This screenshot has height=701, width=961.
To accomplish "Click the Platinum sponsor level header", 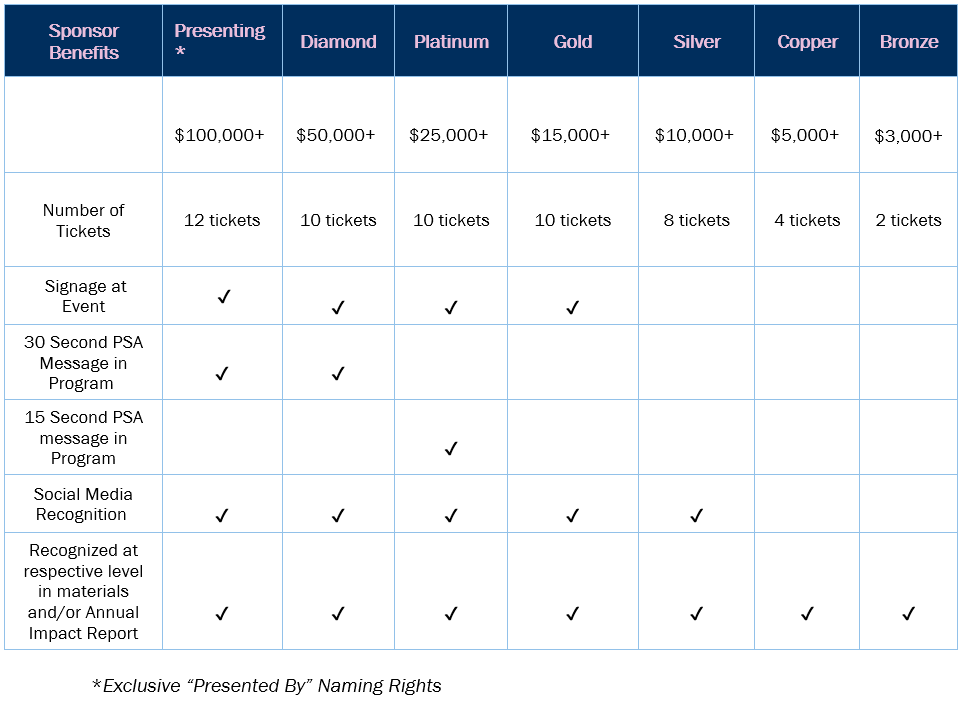I will (x=451, y=40).
